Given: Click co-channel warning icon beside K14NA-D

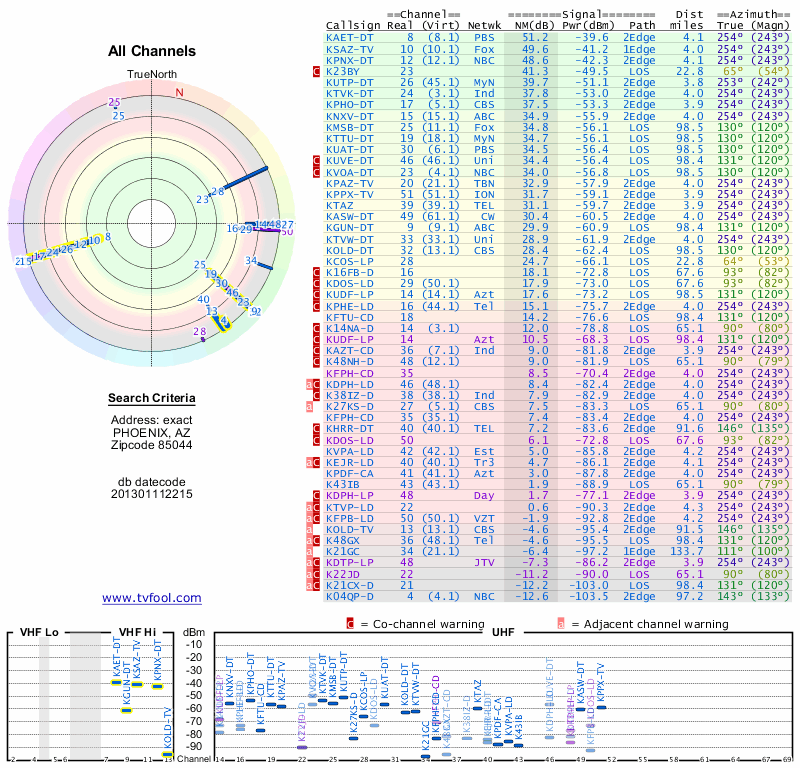Looking at the screenshot, I should (x=317, y=328).
